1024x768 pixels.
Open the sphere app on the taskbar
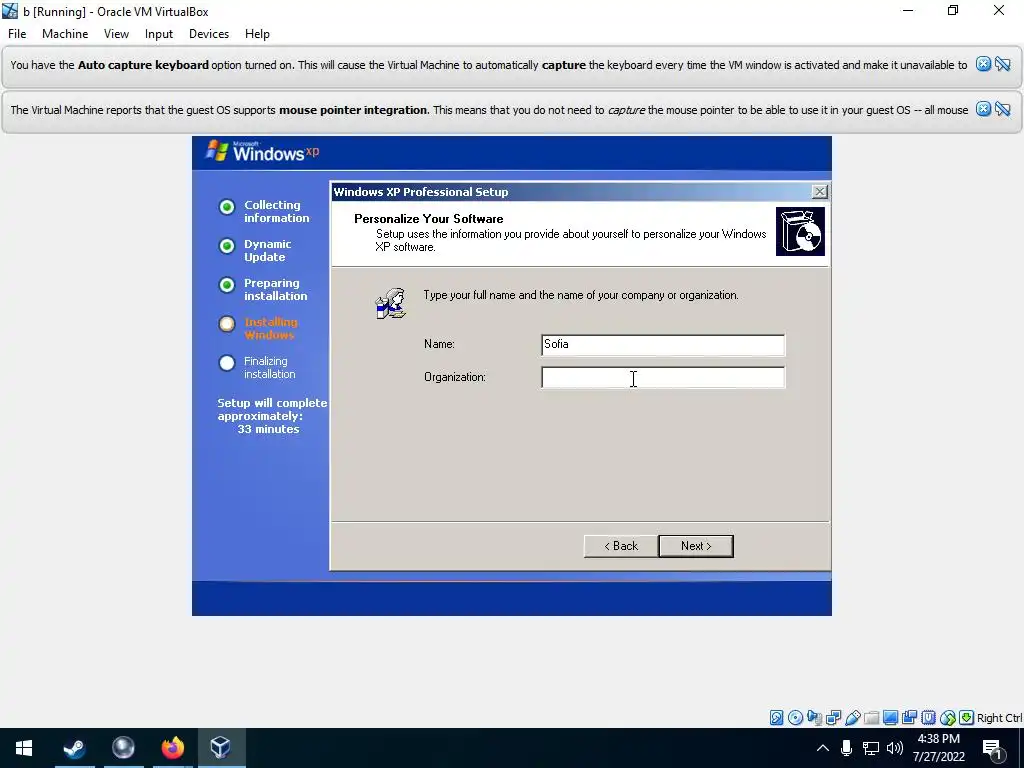pyautogui.click(x=123, y=748)
